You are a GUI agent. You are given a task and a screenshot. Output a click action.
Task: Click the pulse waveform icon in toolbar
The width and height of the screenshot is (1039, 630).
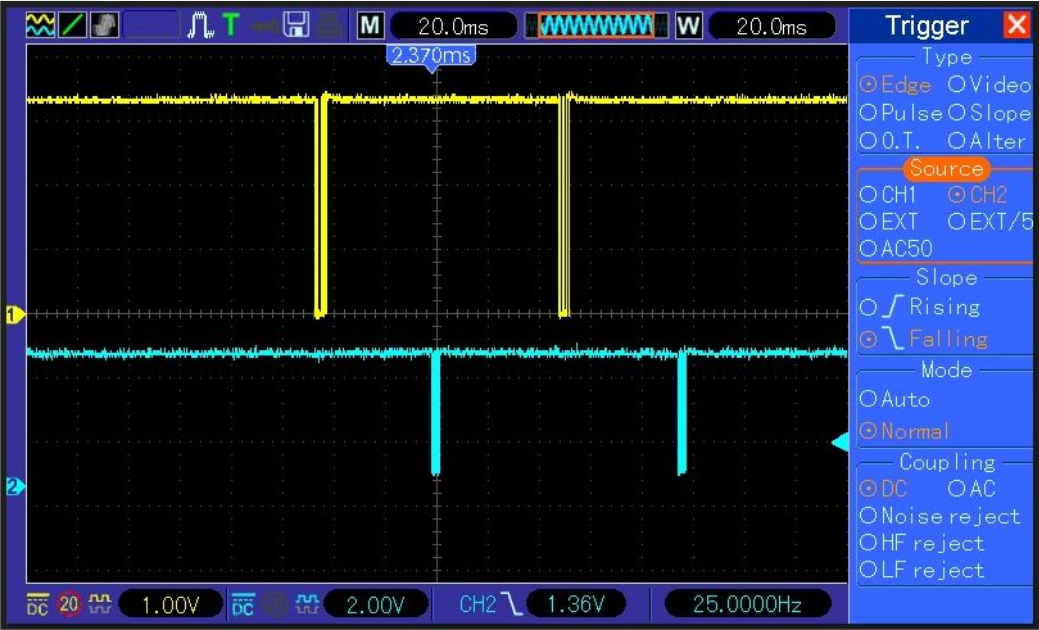(x=201, y=25)
